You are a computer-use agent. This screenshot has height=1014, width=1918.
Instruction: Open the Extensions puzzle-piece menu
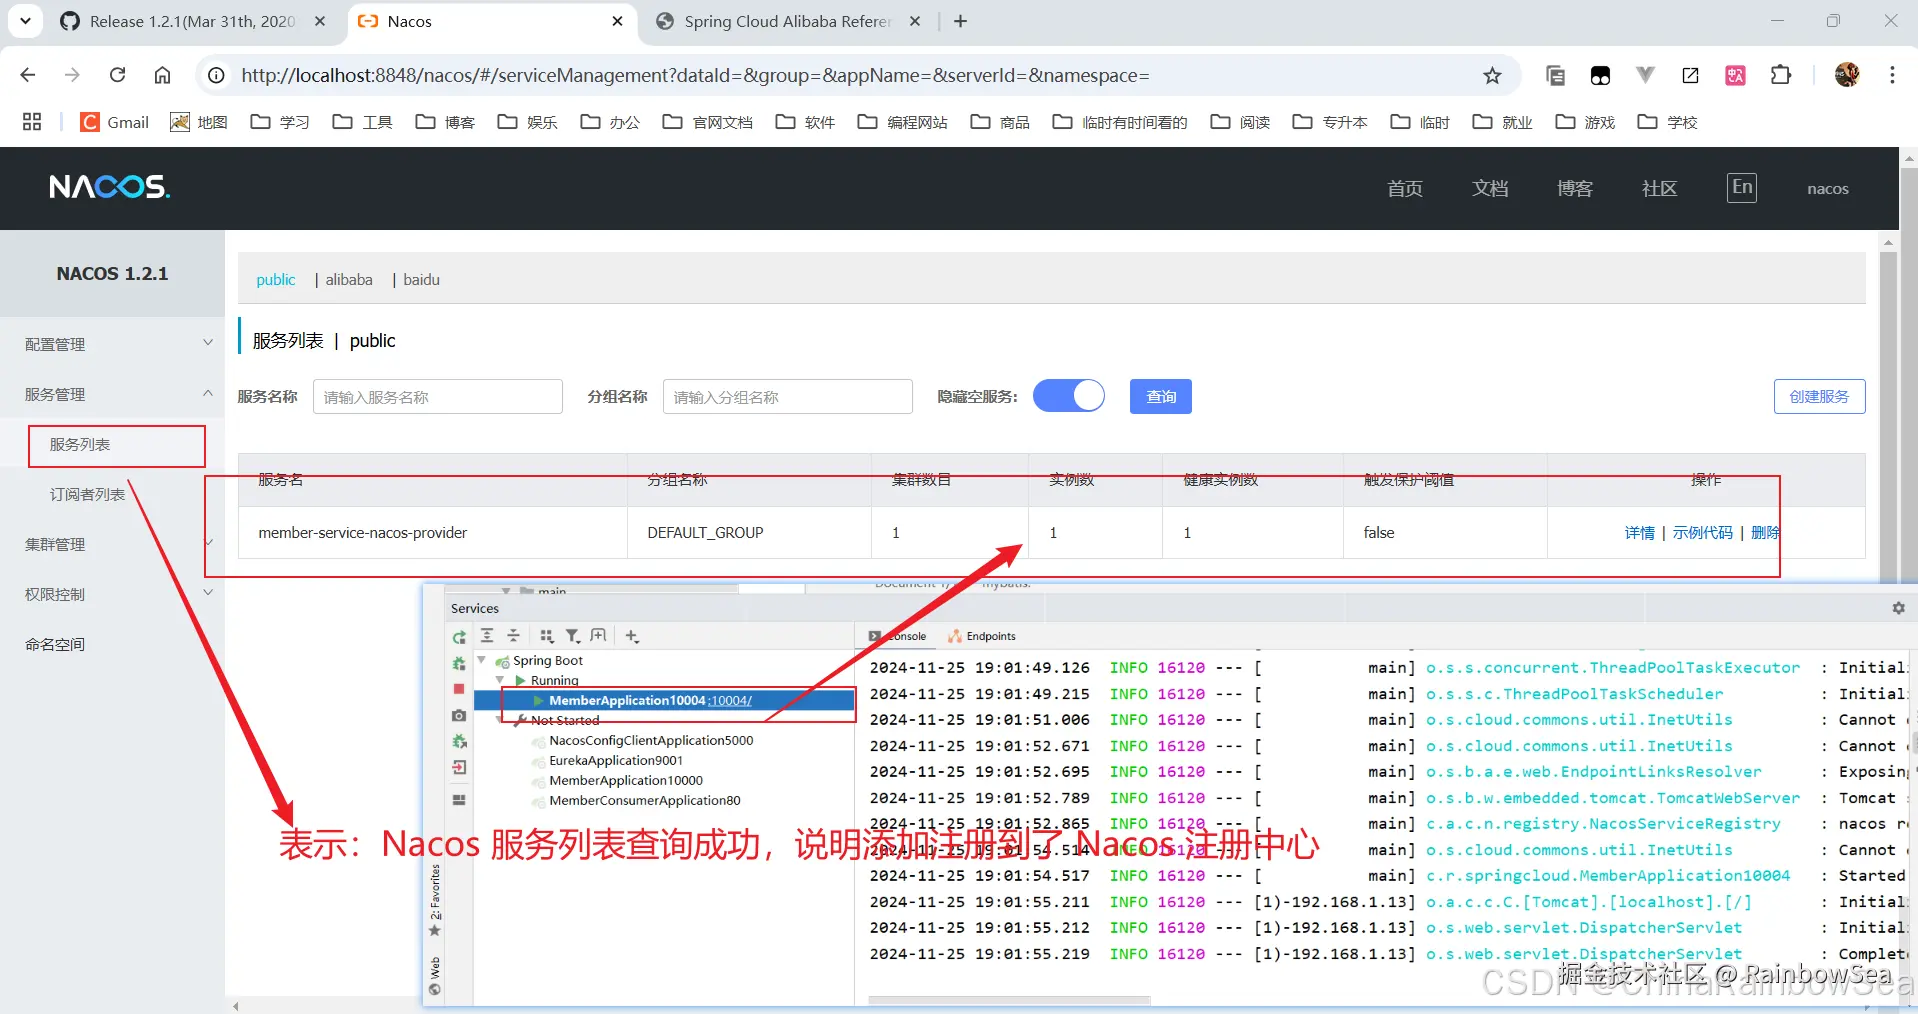pos(1780,75)
